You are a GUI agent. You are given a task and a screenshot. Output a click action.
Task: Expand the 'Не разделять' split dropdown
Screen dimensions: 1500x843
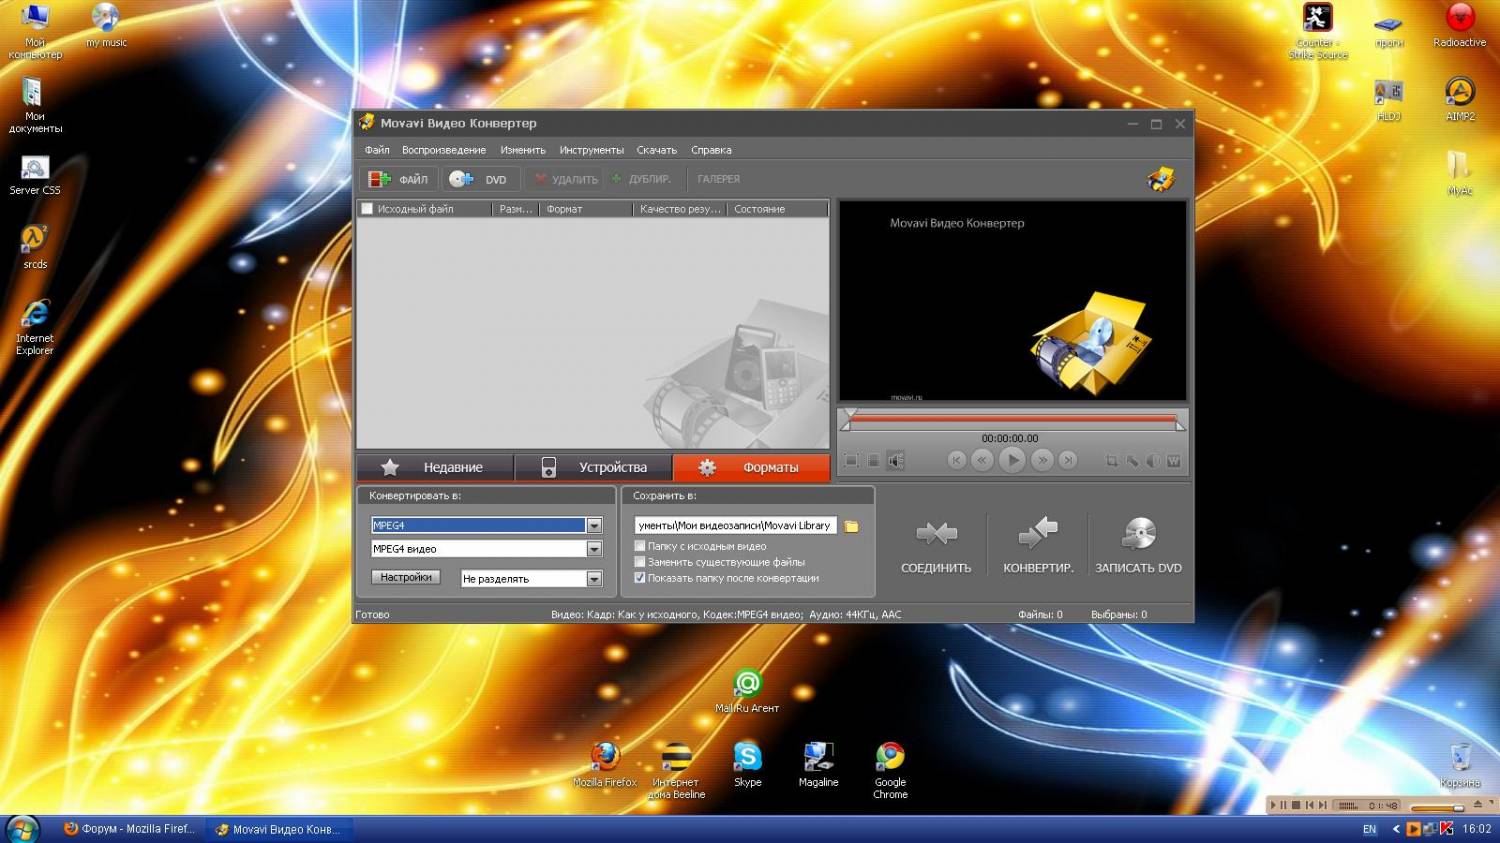[594, 579]
